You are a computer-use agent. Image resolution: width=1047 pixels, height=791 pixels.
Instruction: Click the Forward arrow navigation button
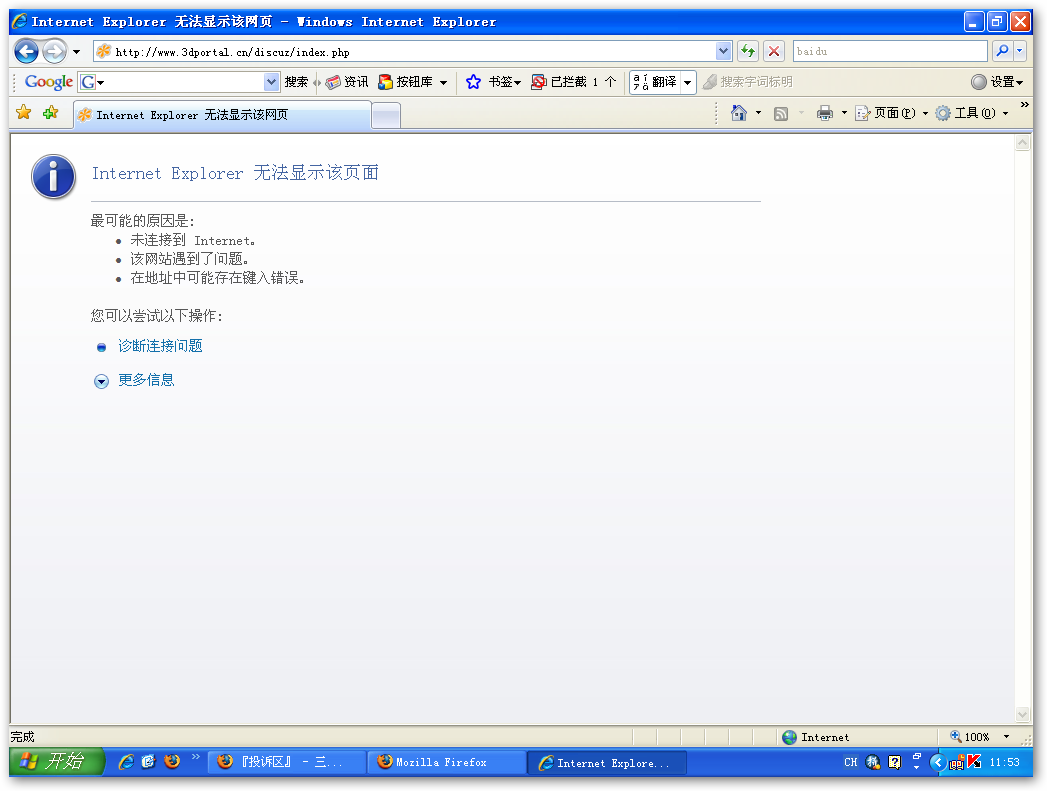55,51
